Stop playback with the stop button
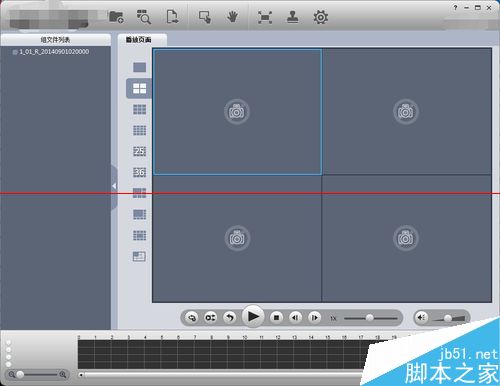Viewport: 500px width, 386px height. [x=276, y=317]
